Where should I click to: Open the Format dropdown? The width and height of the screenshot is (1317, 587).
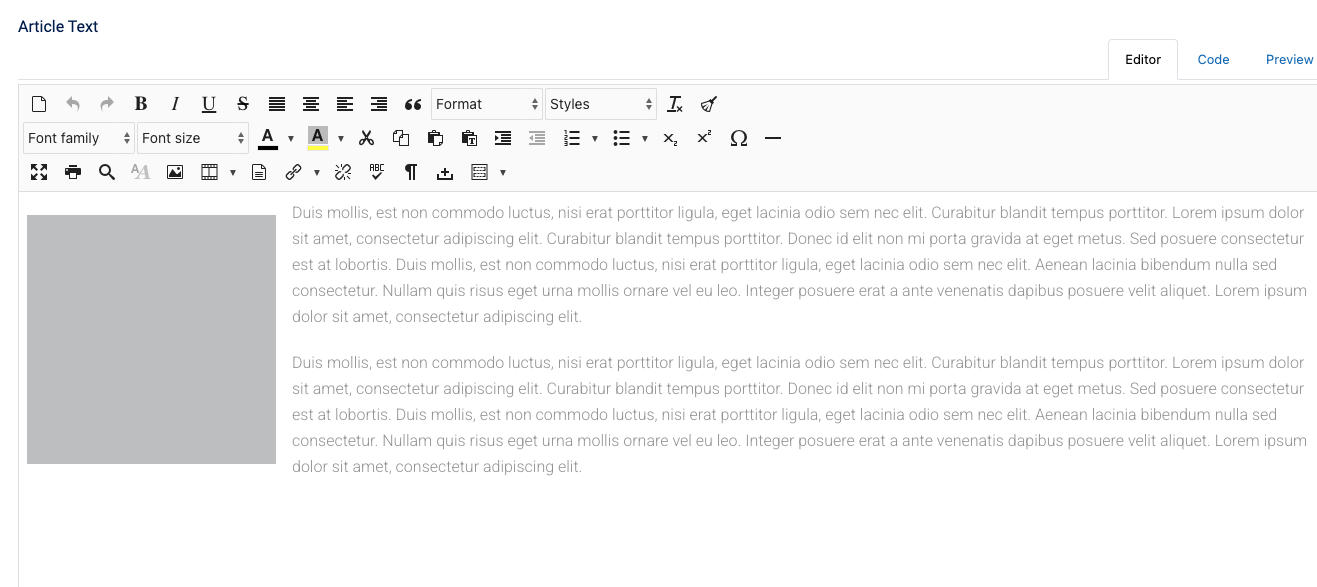(x=487, y=104)
